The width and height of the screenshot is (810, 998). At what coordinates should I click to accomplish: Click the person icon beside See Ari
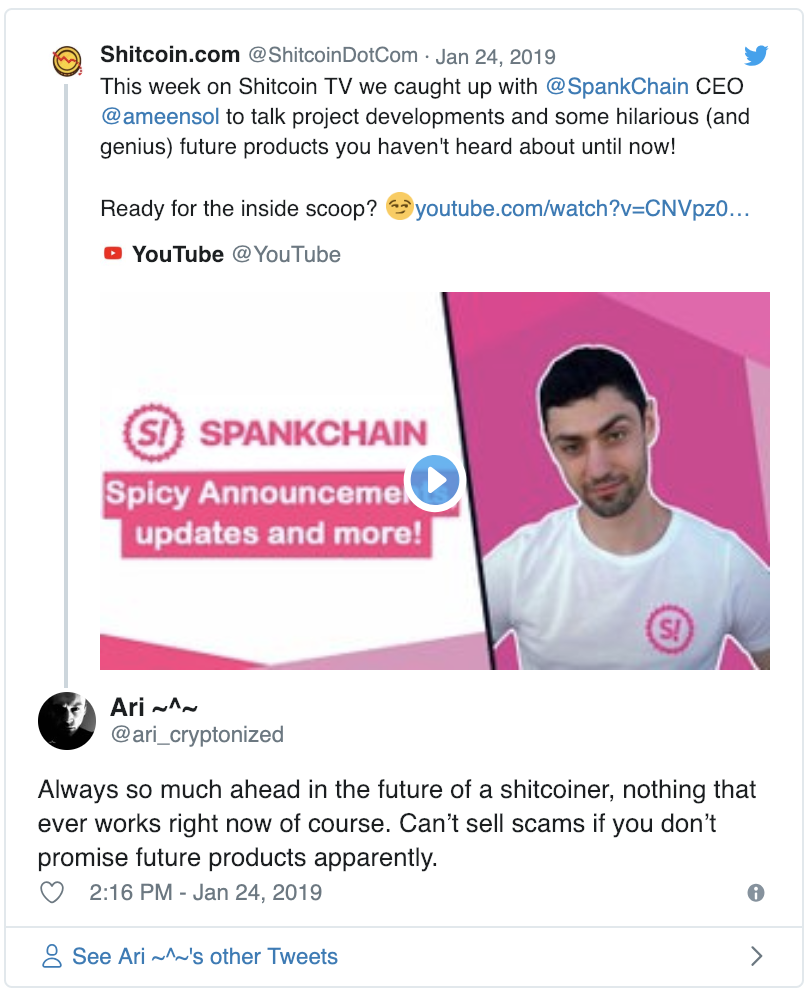[52, 957]
